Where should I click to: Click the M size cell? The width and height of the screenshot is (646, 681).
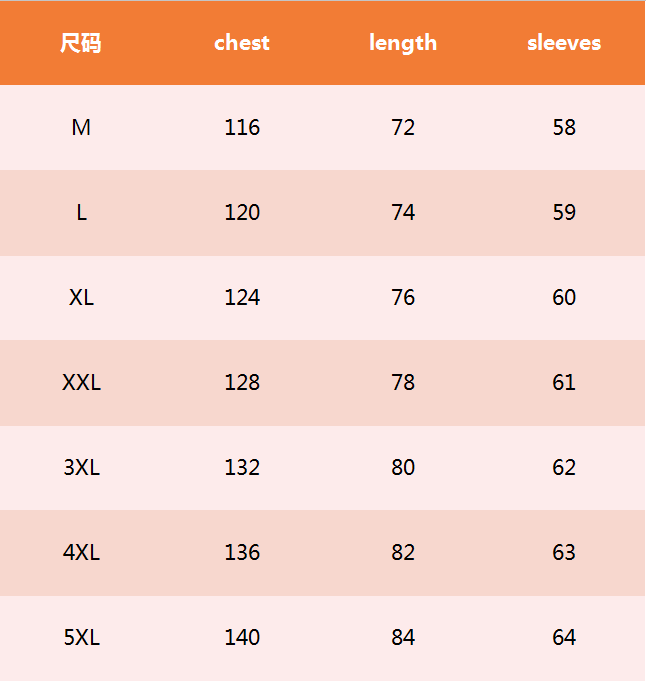tap(81, 128)
